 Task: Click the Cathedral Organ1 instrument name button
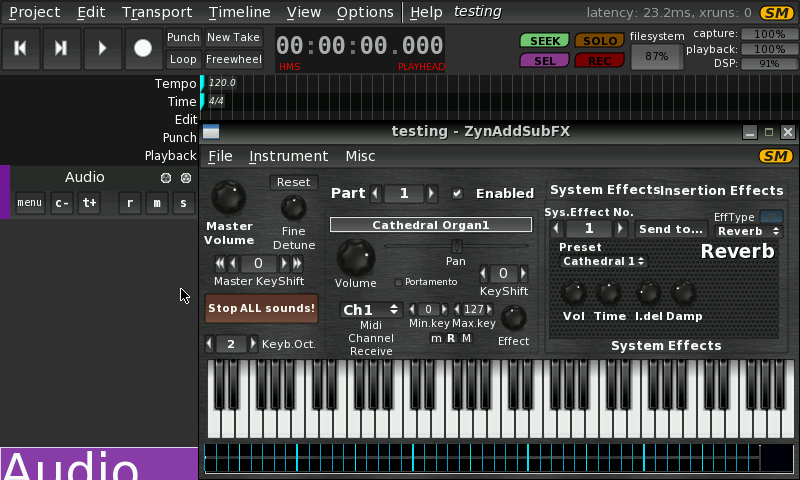[431, 225]
